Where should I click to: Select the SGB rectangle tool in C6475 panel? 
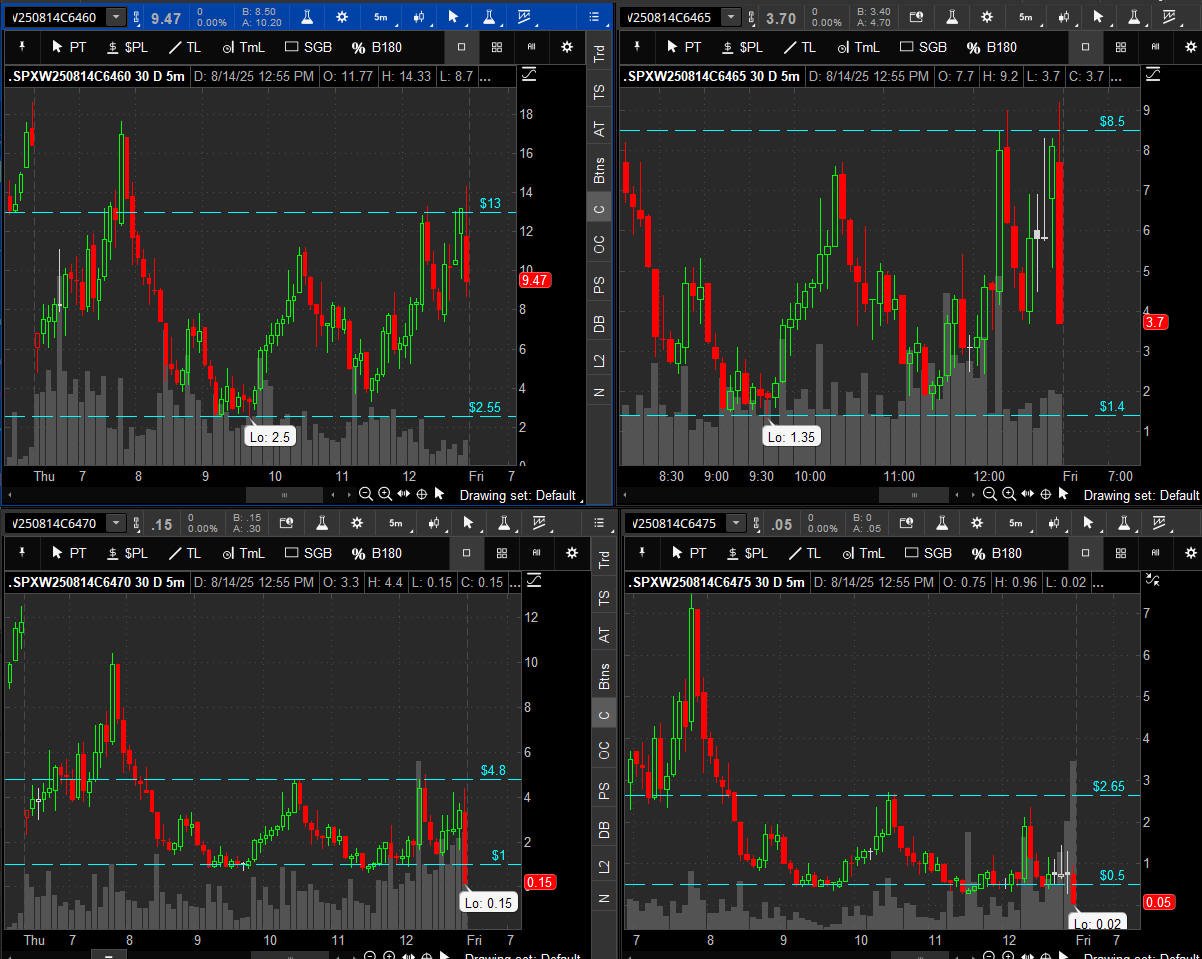coord(925,553)
